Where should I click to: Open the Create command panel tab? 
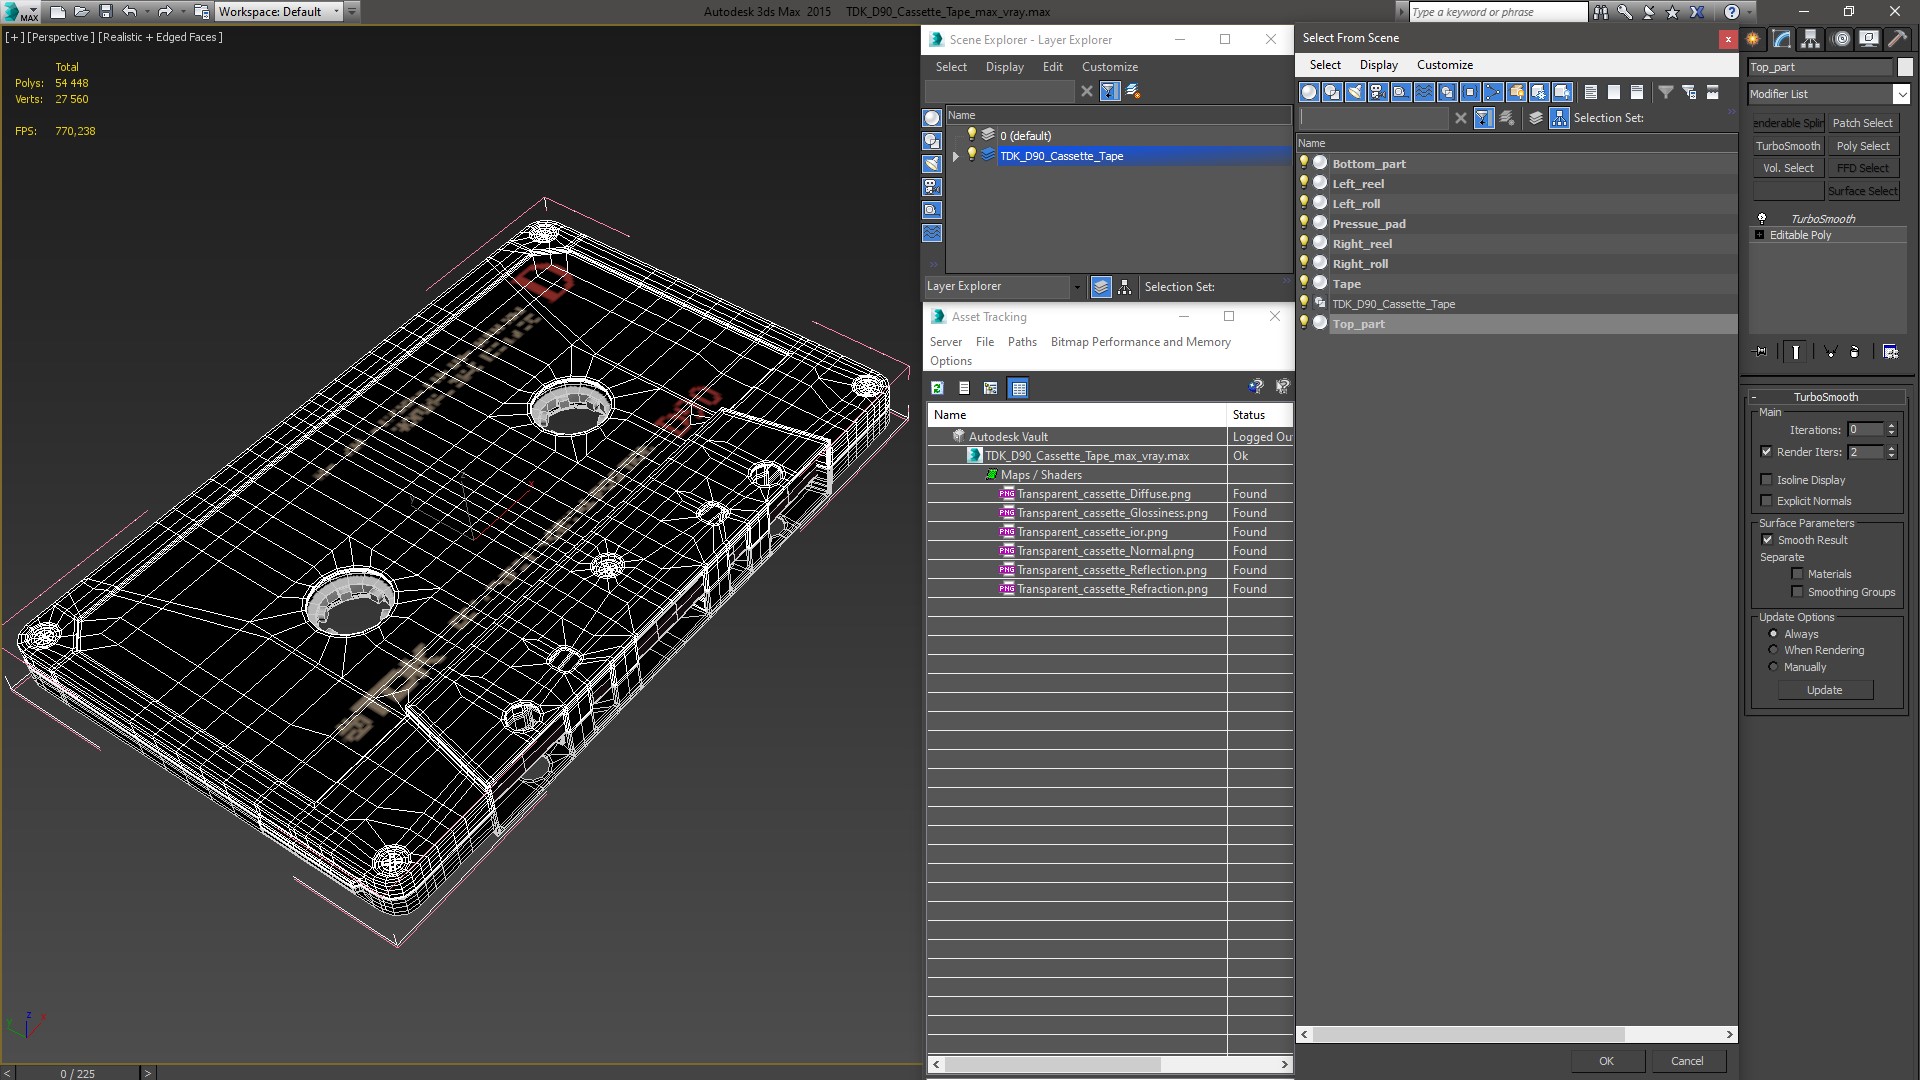coord(1753,39)
